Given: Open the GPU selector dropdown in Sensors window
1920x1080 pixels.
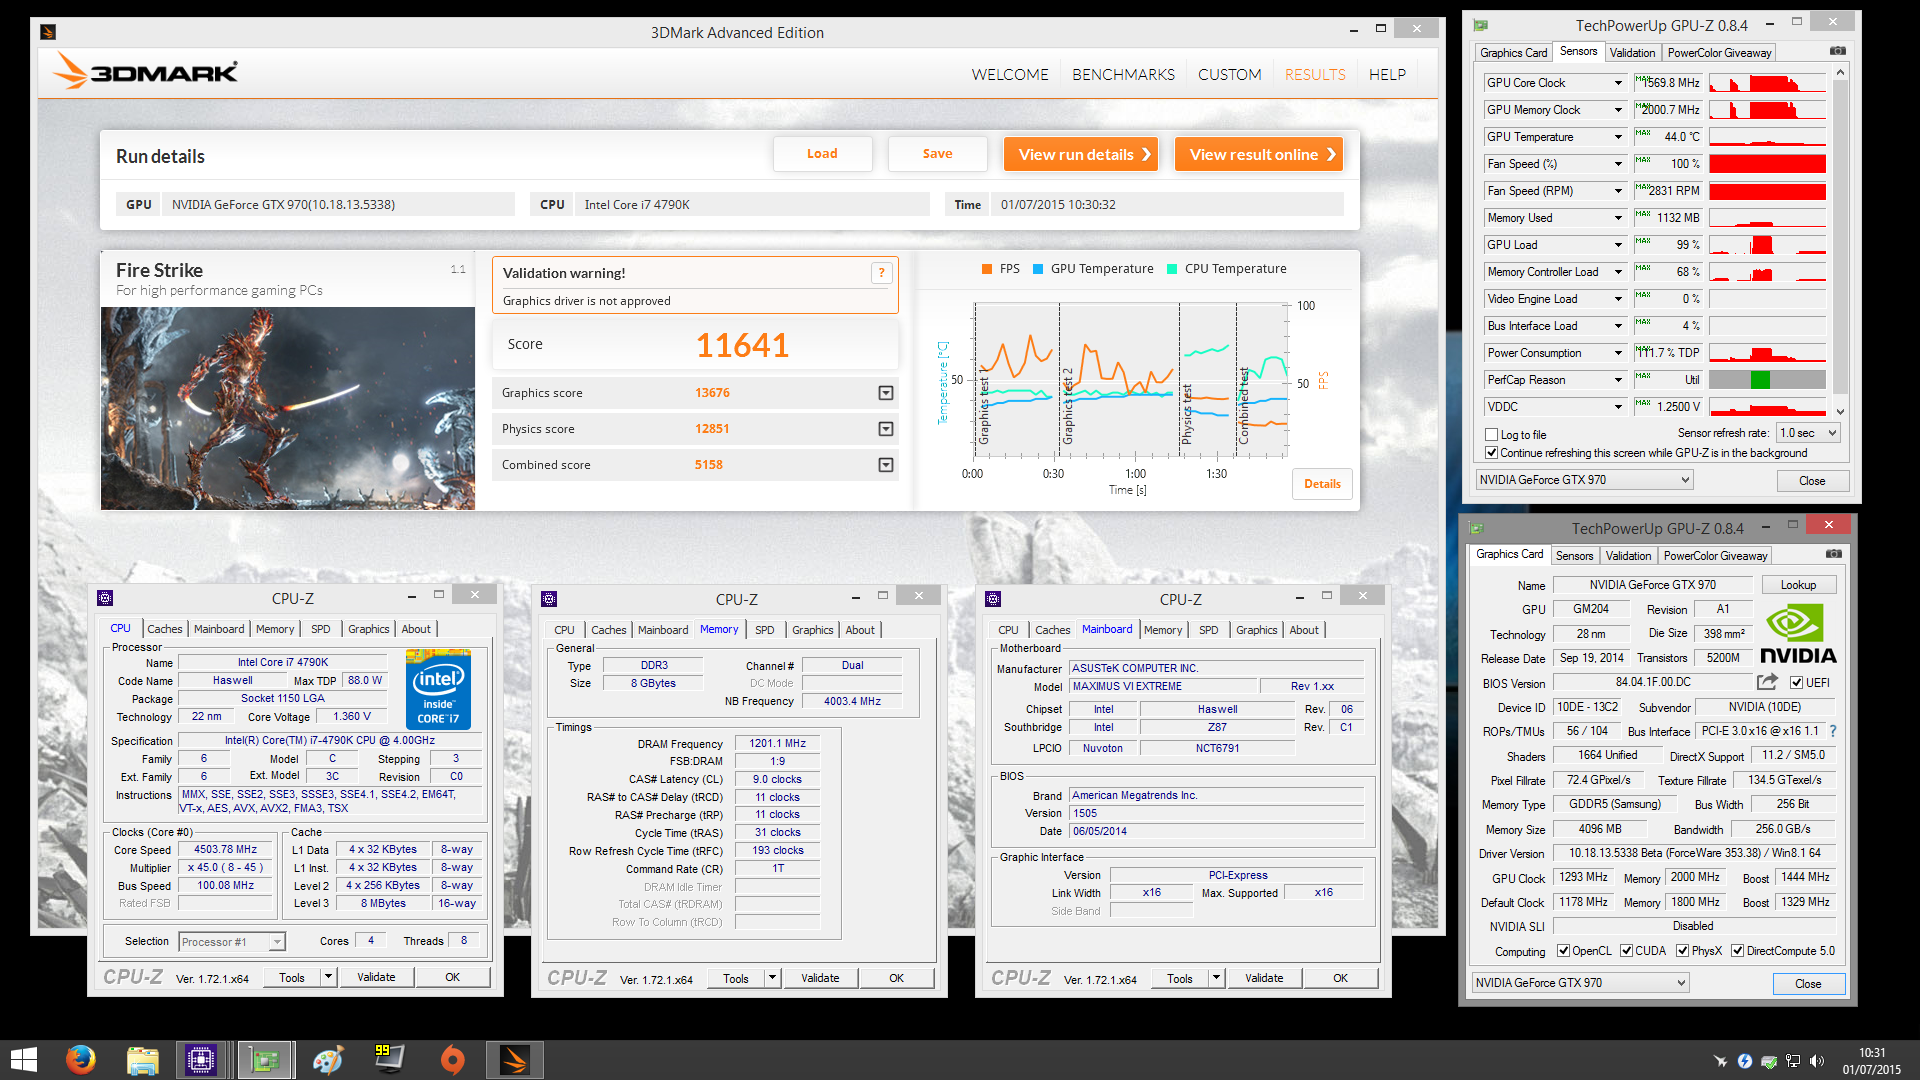Looking at the screenshot, I should pyautogui.click(x=1584, y=480).
